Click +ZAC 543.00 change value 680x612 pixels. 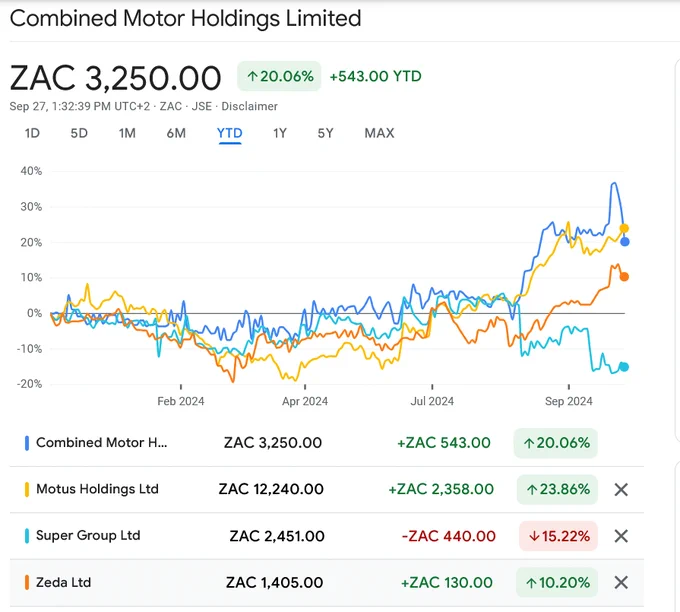pyautogui.click(x=444, y=443)
